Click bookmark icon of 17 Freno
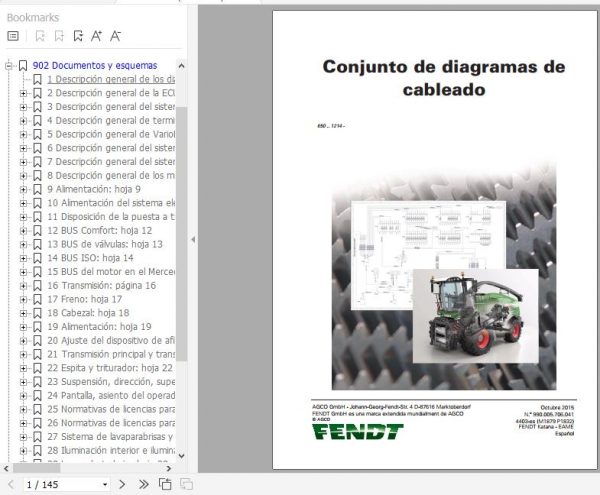Screen dimensions: 600x495 37,300
